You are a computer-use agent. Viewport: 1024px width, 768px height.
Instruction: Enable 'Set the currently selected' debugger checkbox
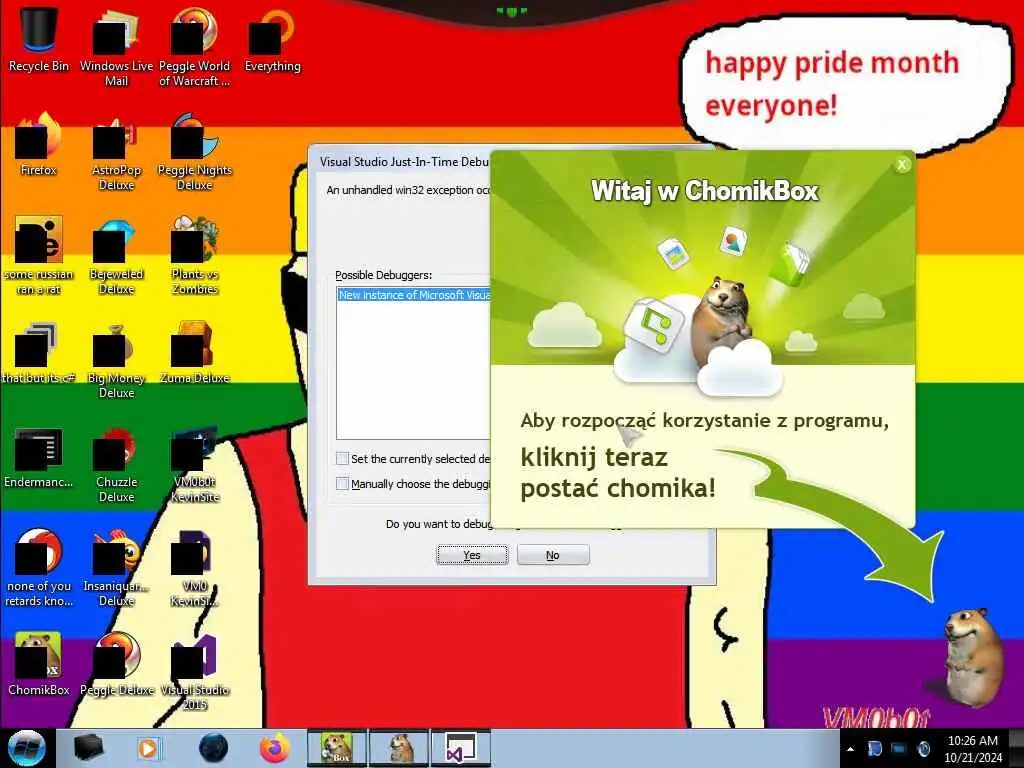tap(342, 458)
